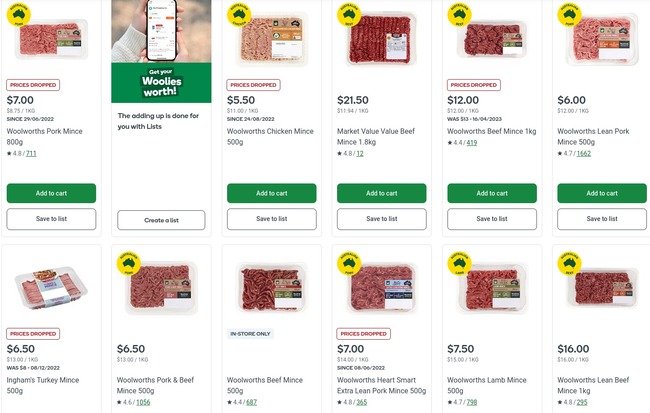Add Market Value Beef Mince 1.8kg to cart

(x=382, y=193)
